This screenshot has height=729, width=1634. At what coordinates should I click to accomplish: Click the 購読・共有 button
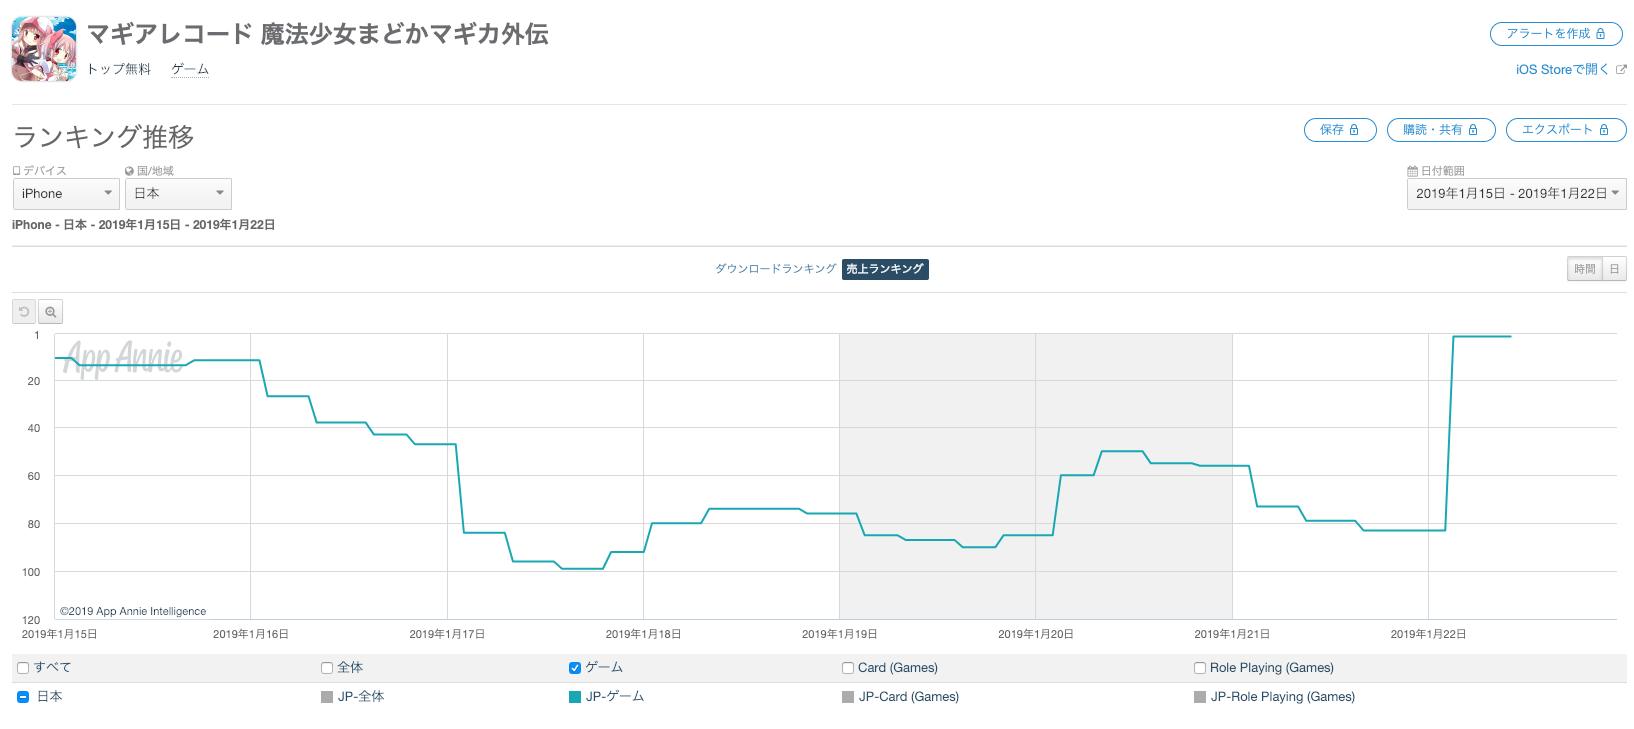1441,130
